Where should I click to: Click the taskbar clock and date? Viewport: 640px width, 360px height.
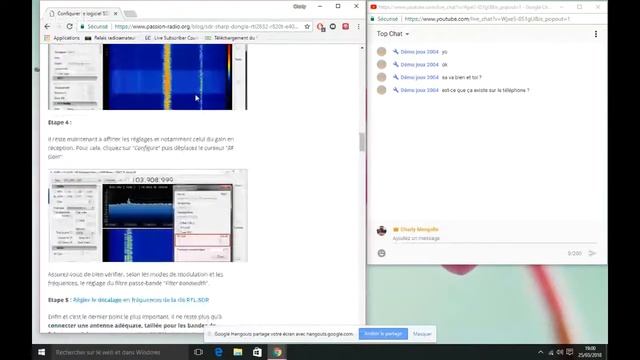(x=590, y=352)
